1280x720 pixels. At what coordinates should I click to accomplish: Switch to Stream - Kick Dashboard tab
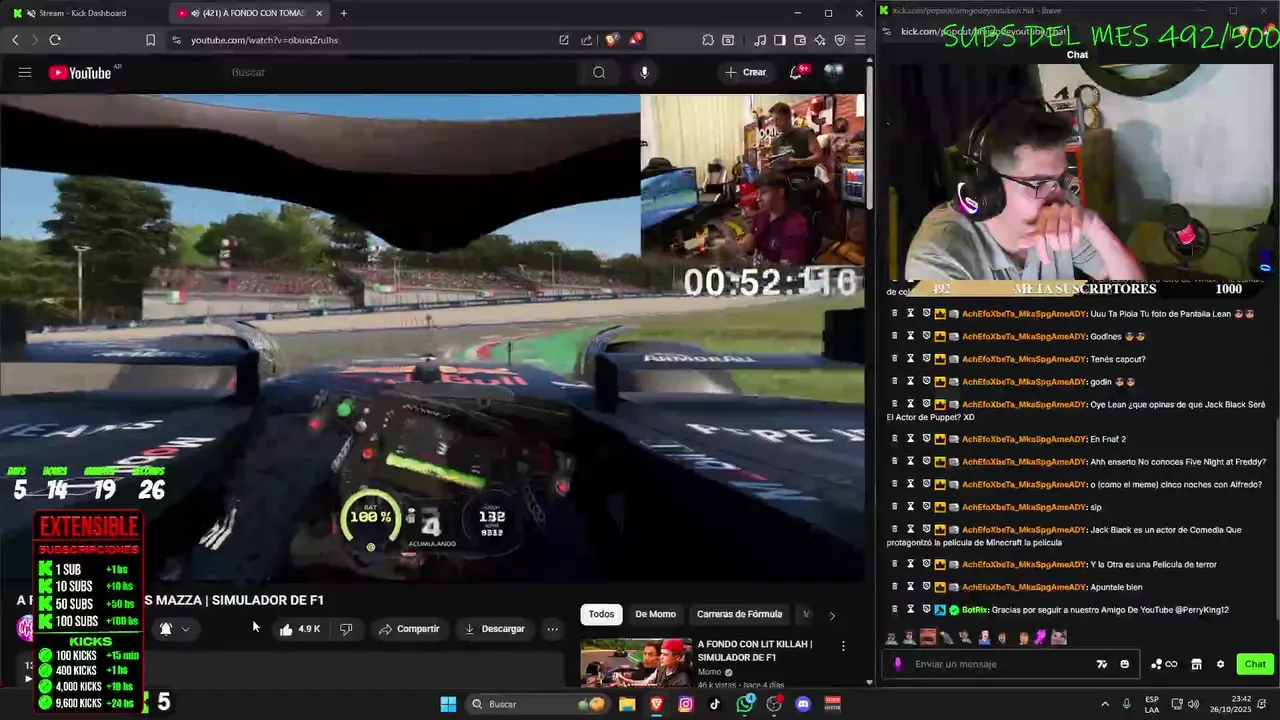click(82, 13)
